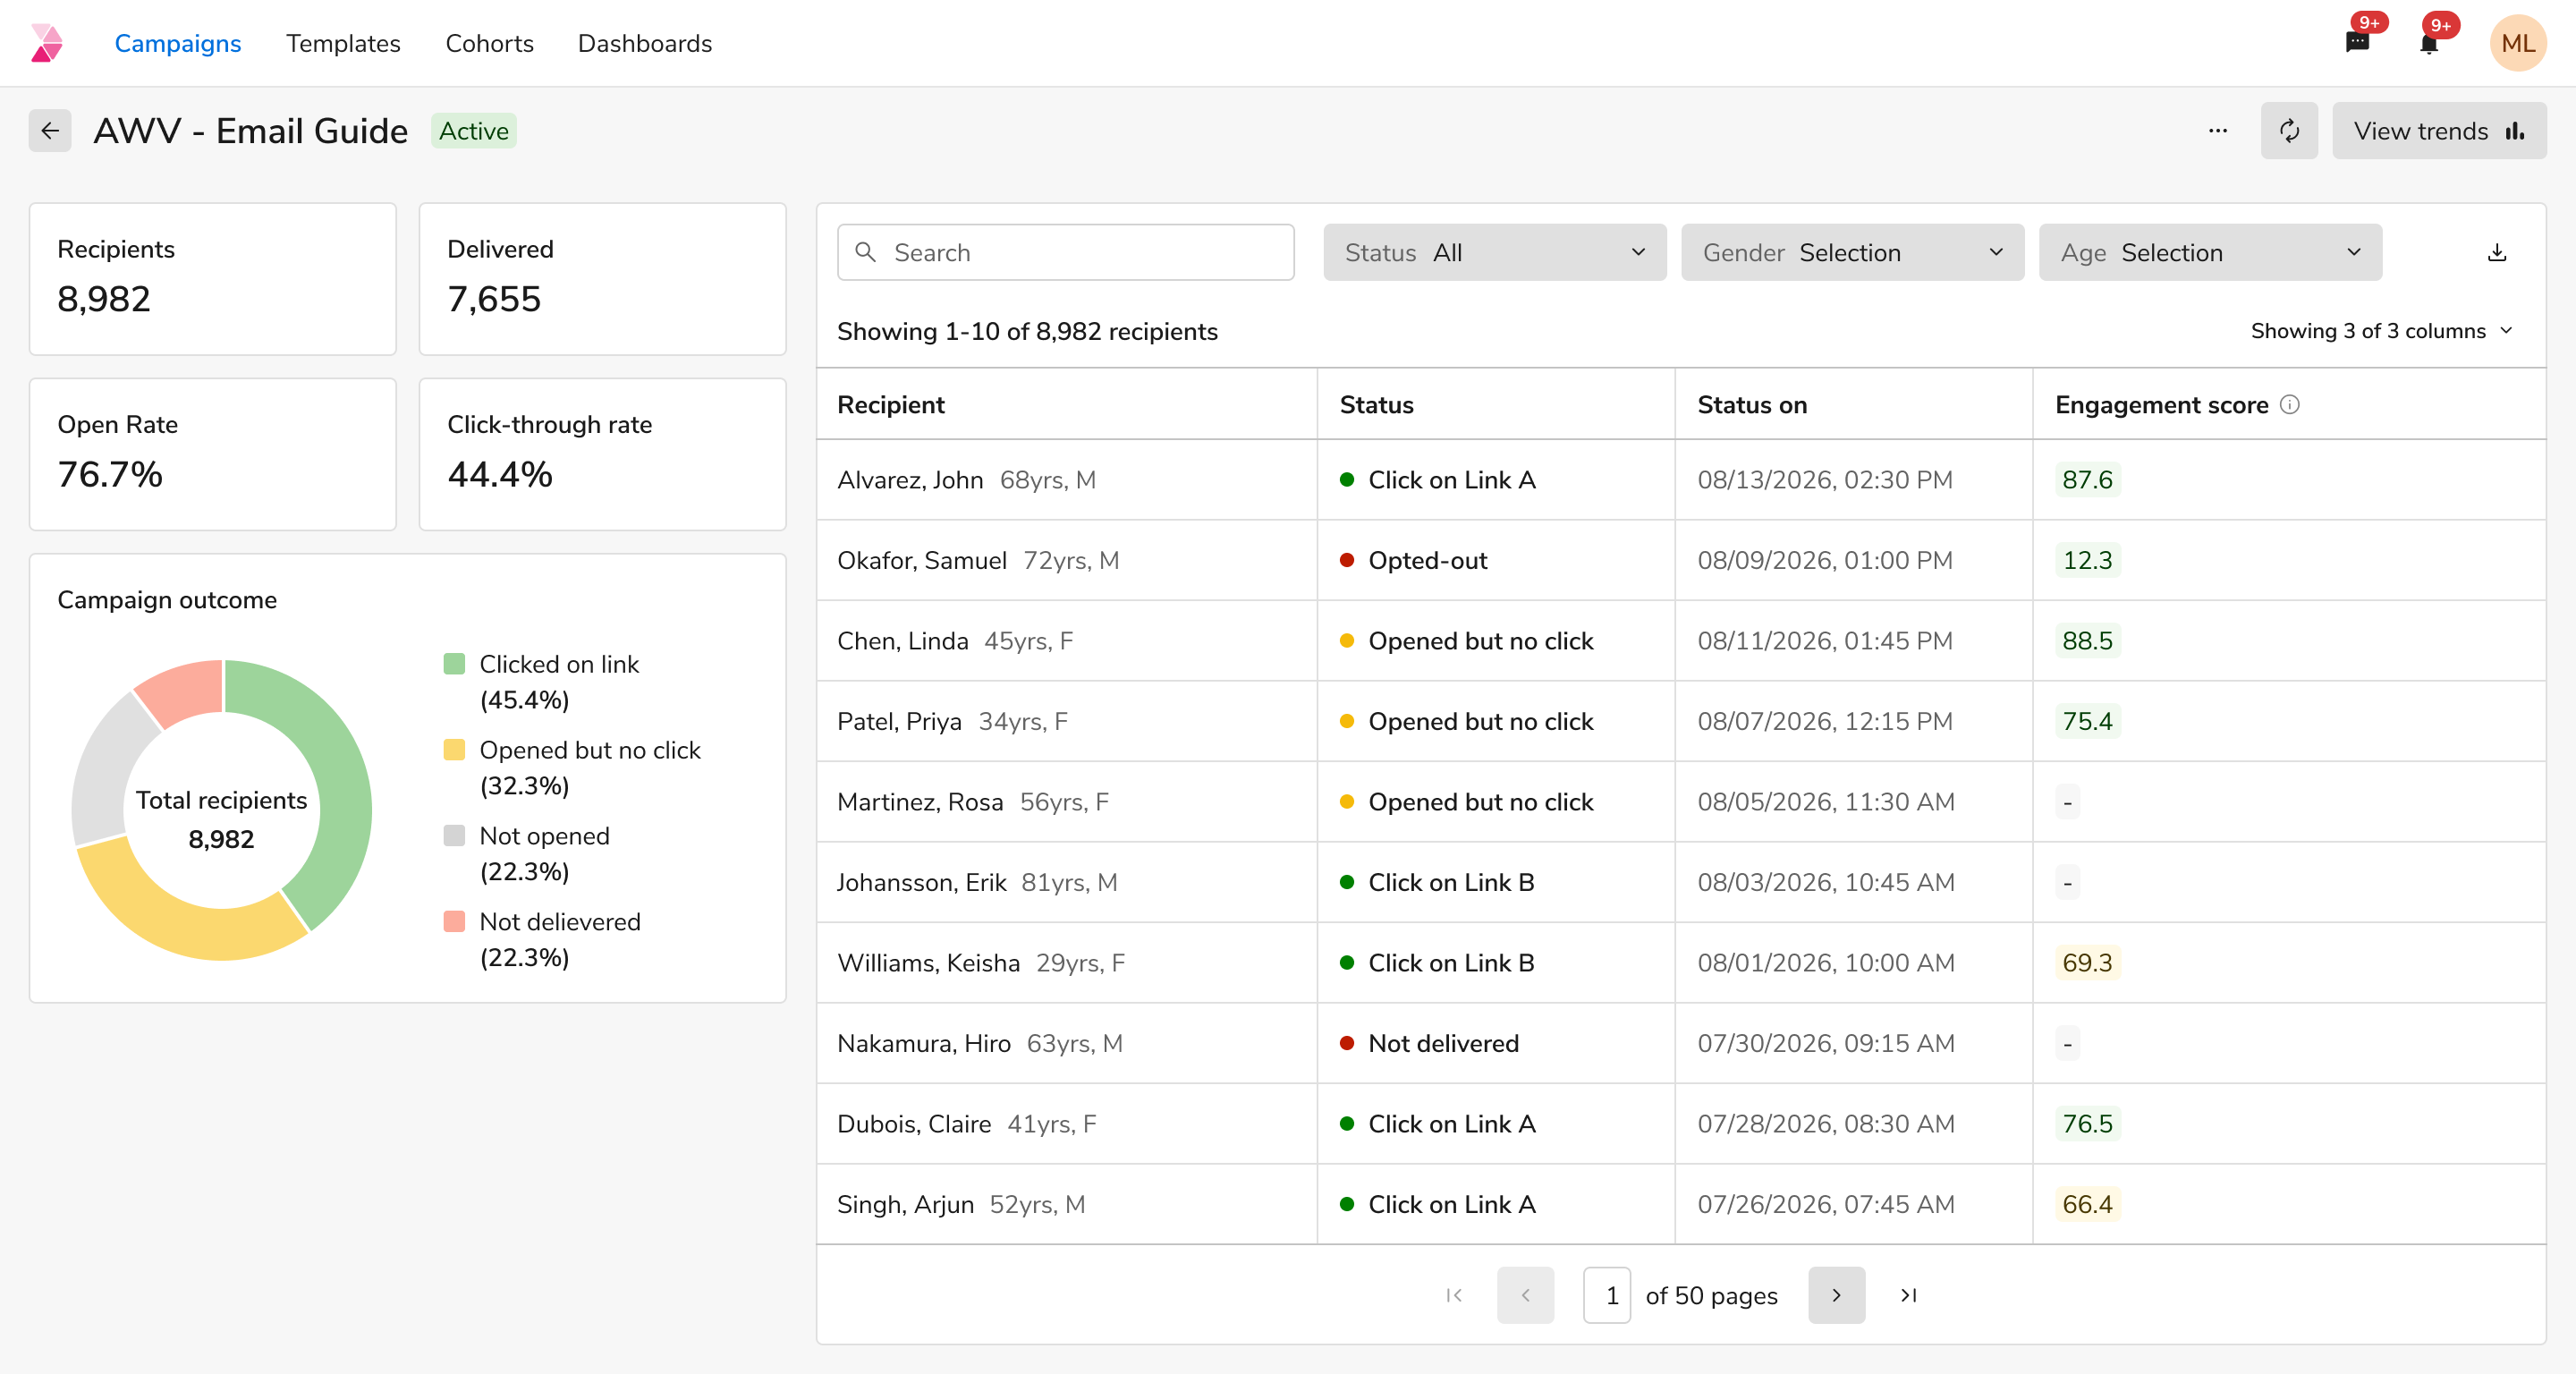The image size is (2576, 1374).
Task: Select recipient Patel, Priya
Action: click(x=899, y=721)
